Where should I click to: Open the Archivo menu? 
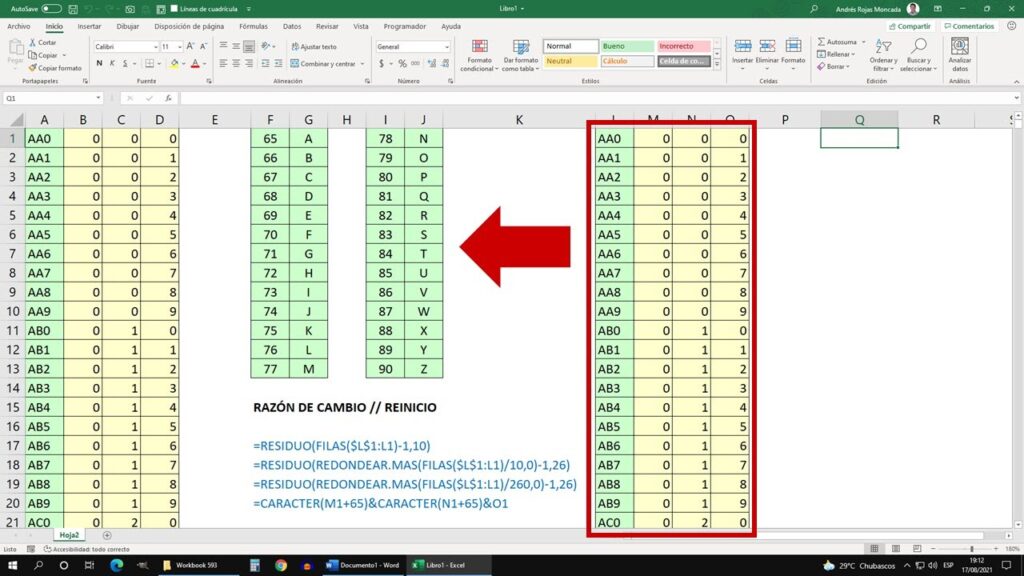coord(18,27)
